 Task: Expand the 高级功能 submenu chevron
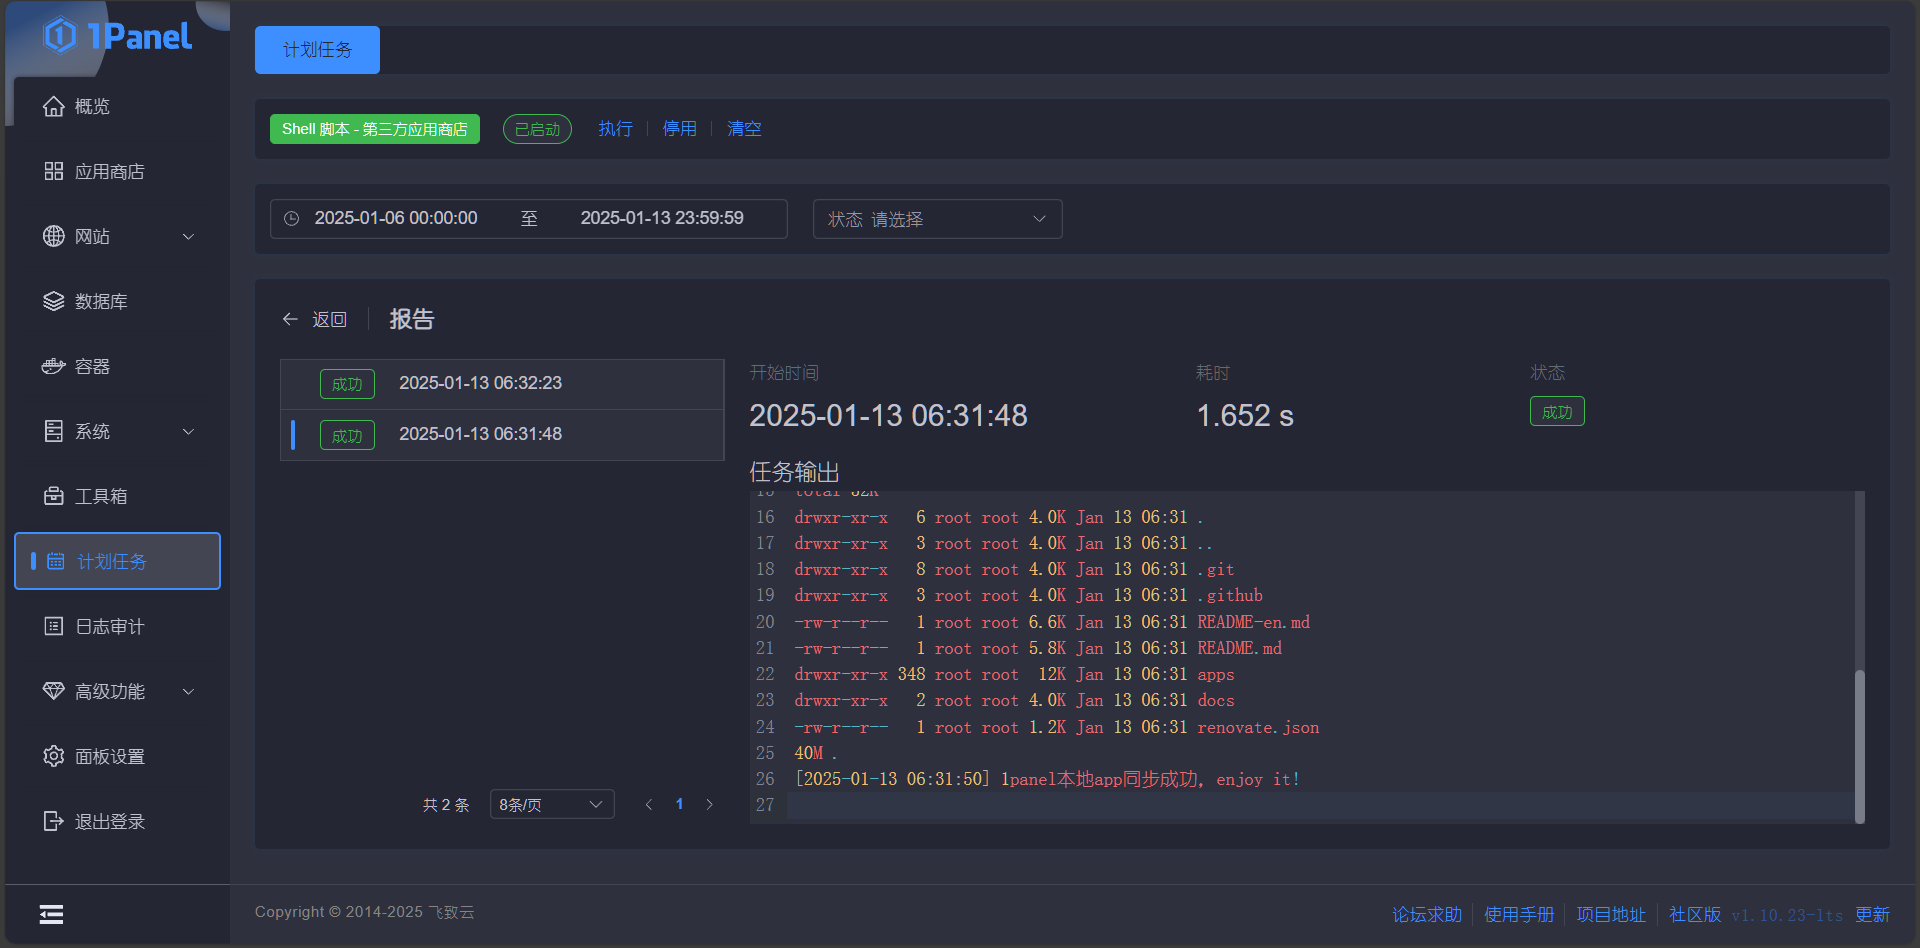coord(188,692)
